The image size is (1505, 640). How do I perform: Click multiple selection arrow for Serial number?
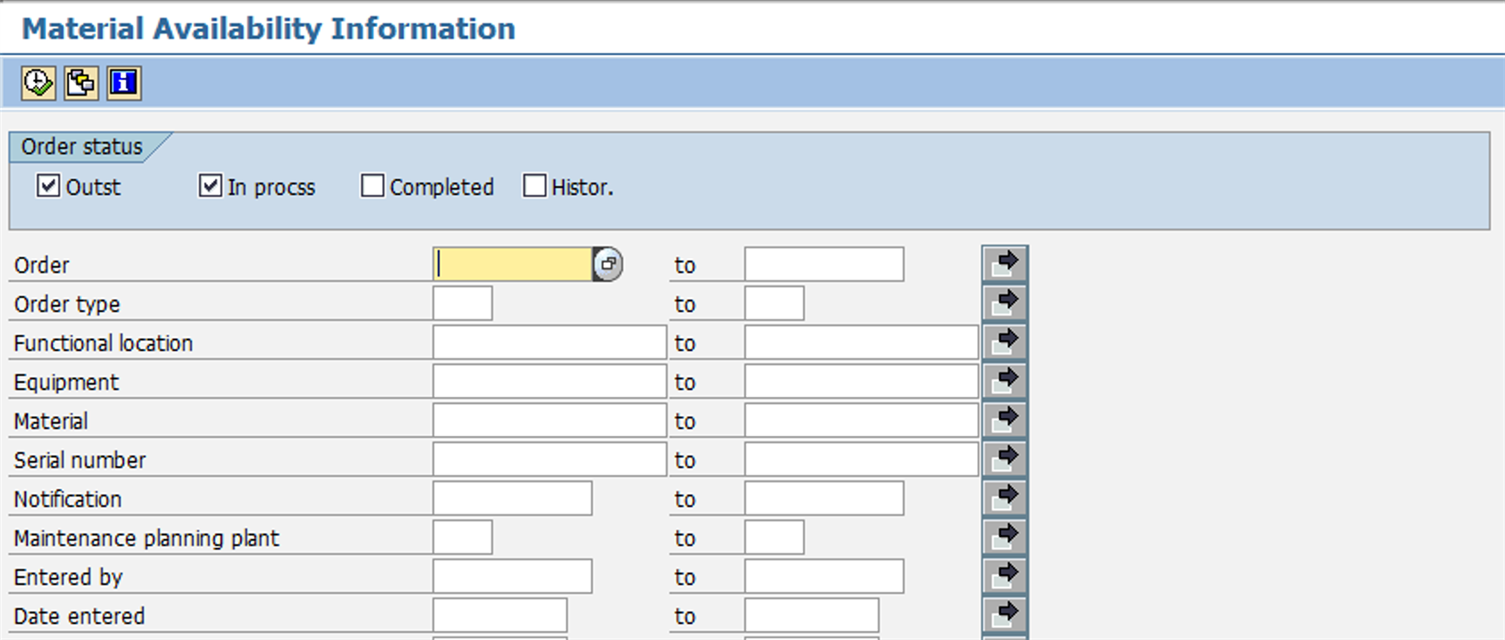tap(1004, 459)
